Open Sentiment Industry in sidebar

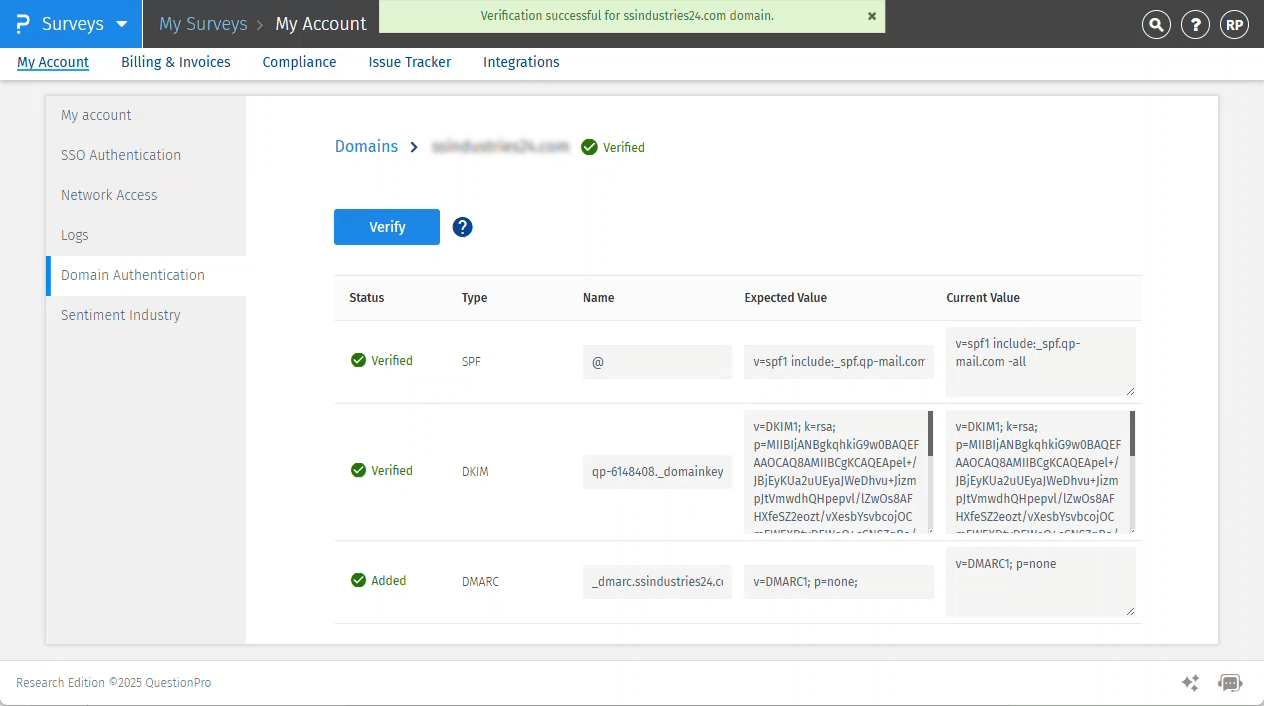point(146,315)
